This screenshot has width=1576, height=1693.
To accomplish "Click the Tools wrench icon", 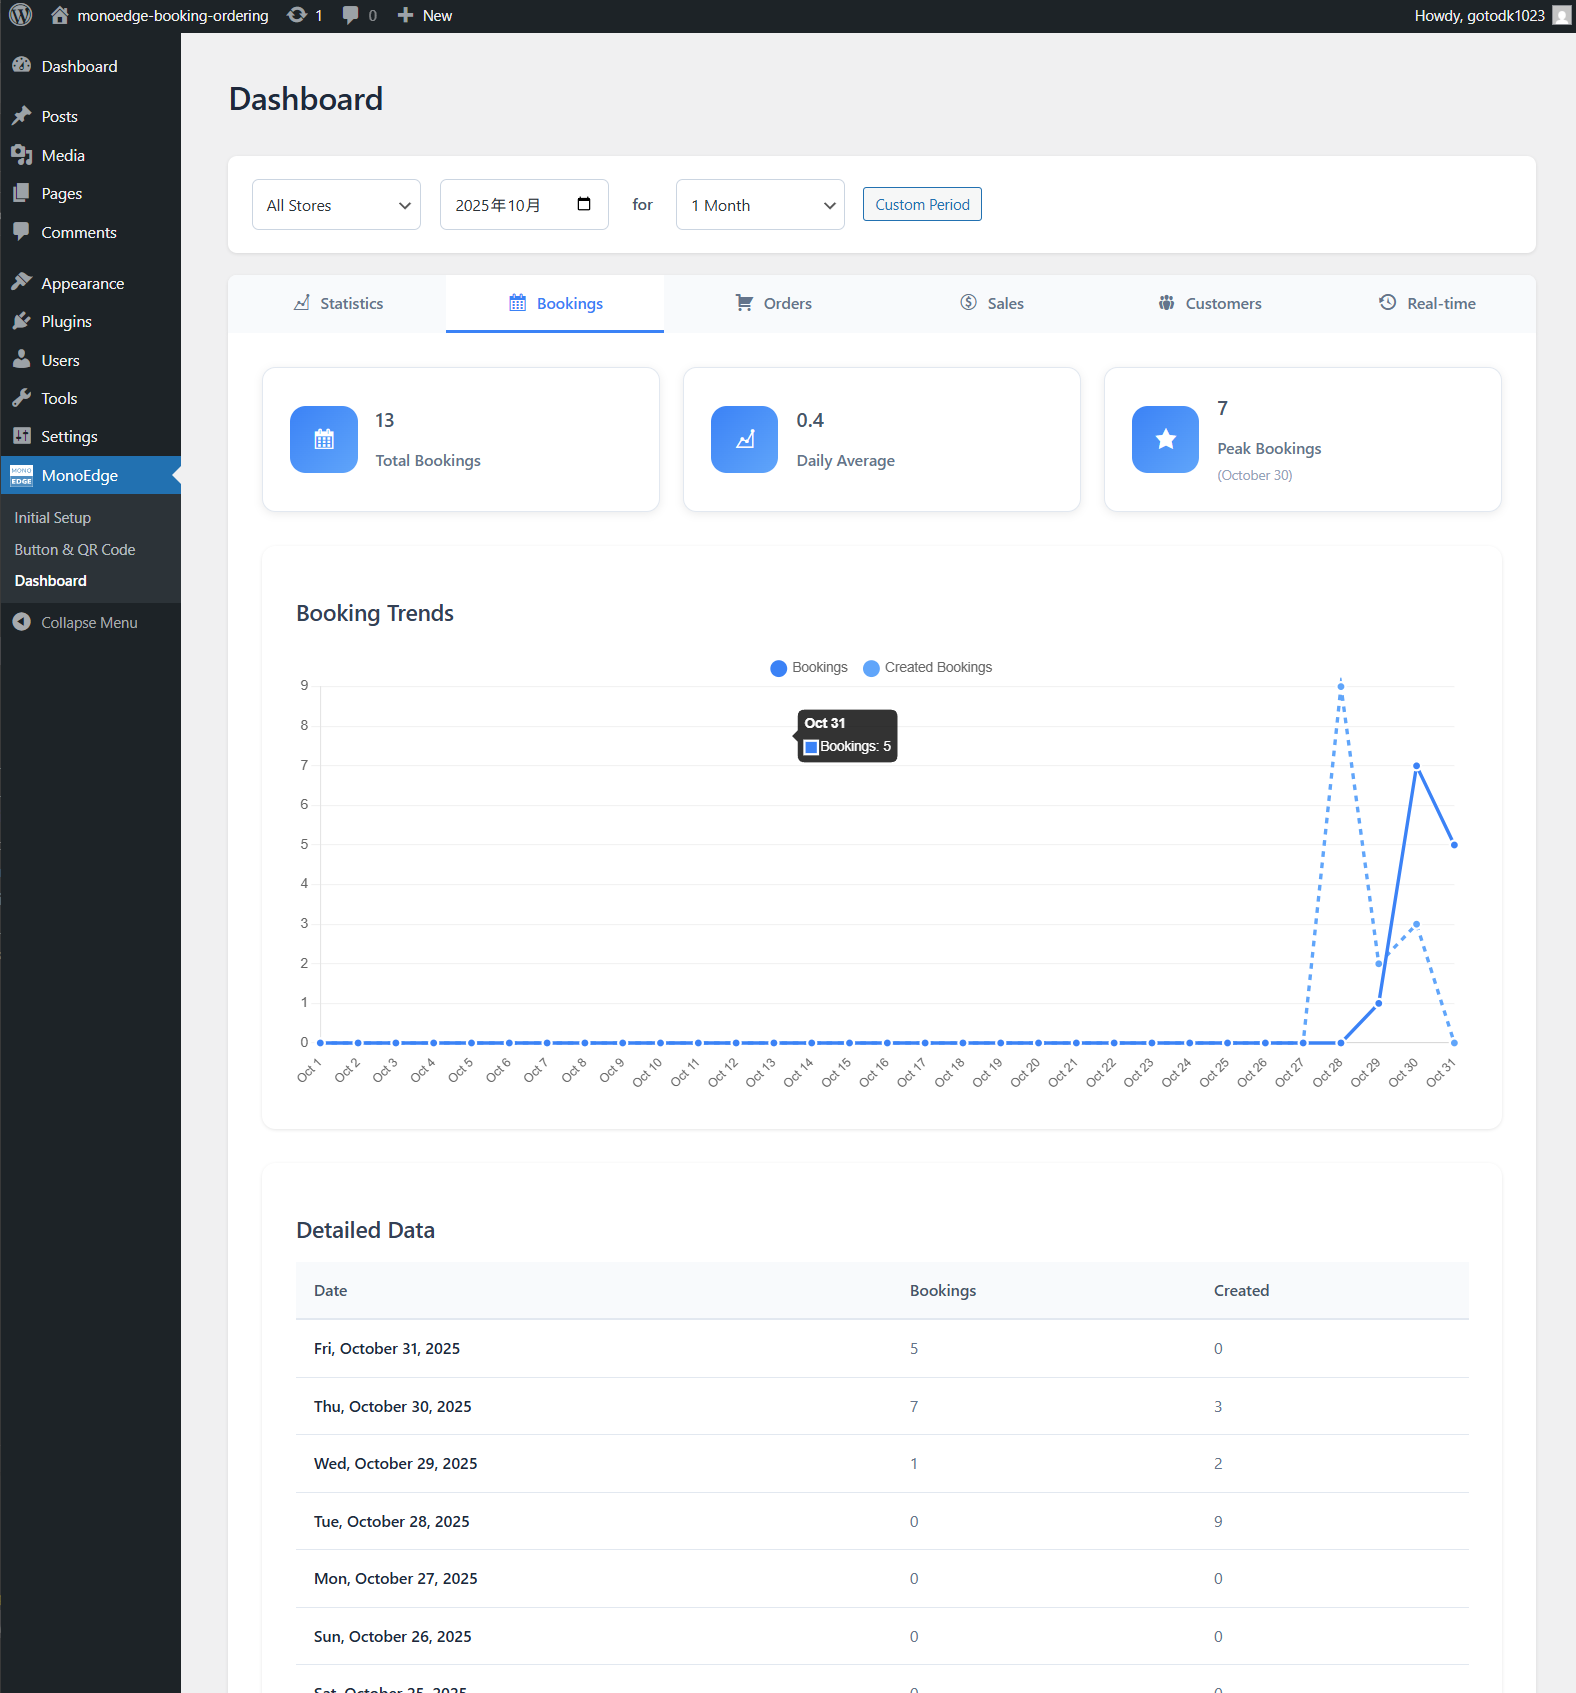I will tap(22, 398).
